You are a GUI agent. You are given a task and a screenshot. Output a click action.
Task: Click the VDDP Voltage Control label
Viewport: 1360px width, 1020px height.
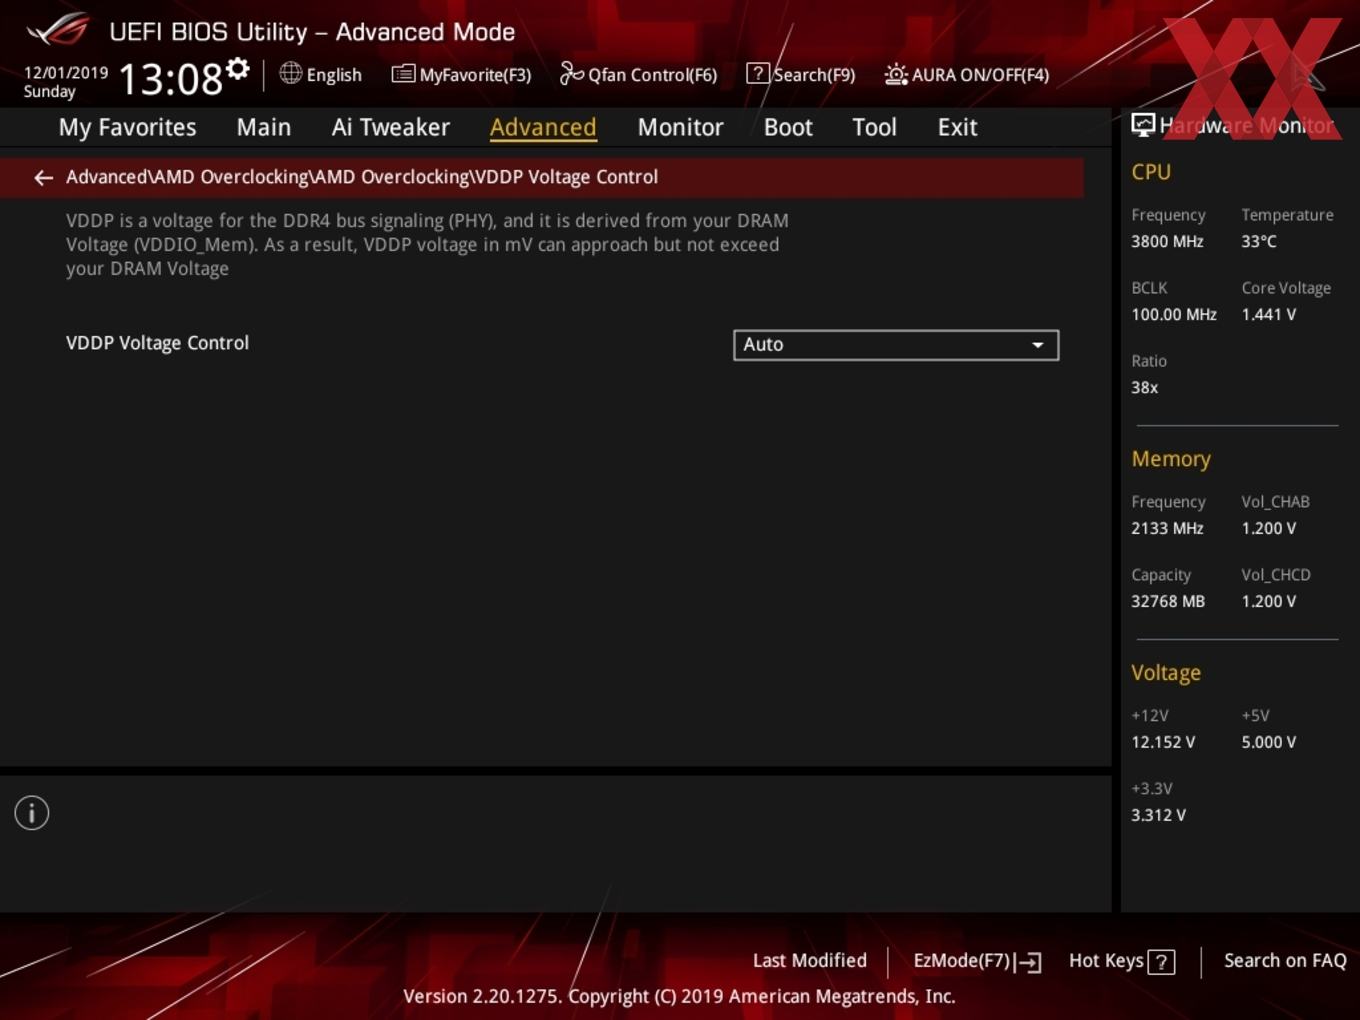click(x=157, y=343)
